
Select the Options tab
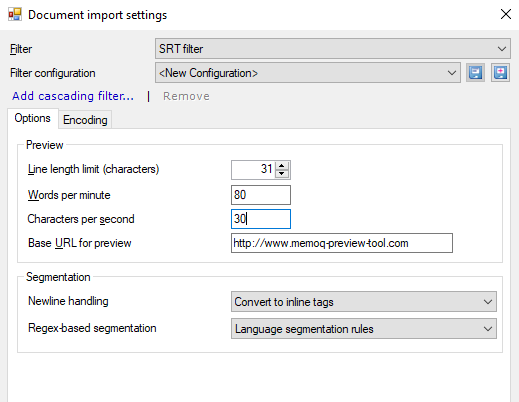coord(33,118)
